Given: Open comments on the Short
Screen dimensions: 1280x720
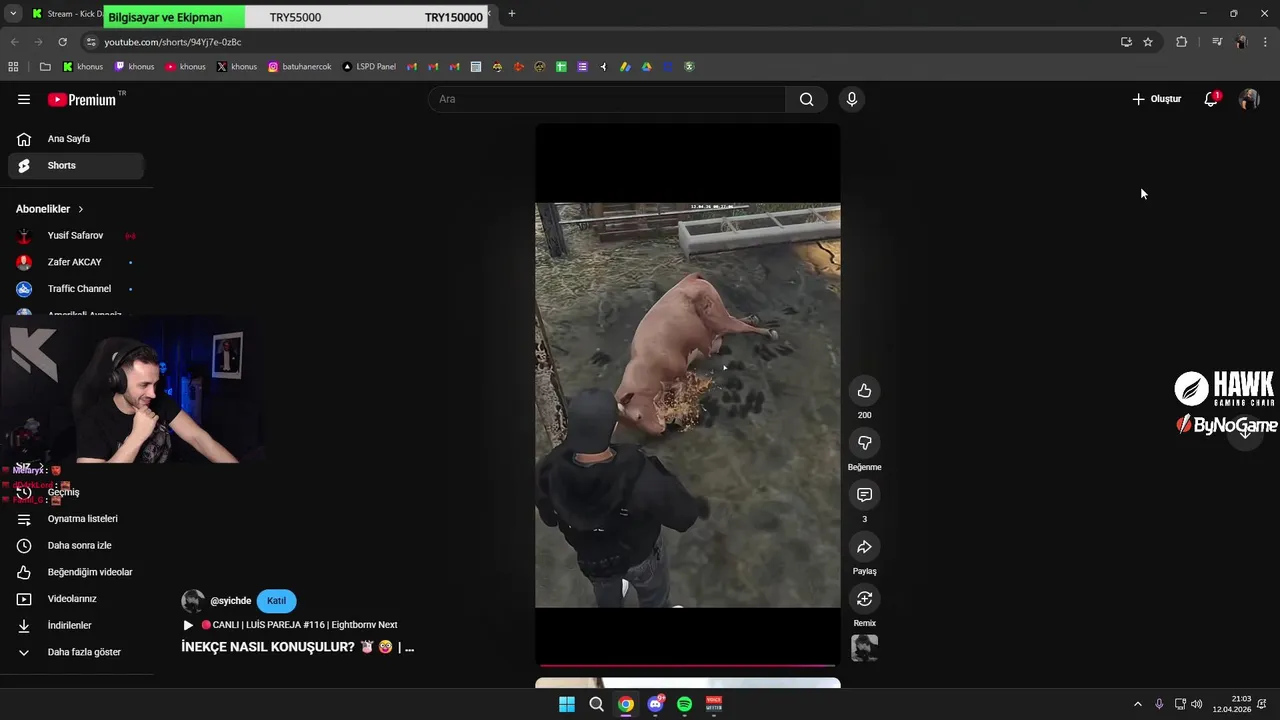Looking at the screenshot, I should coord(864,495).
